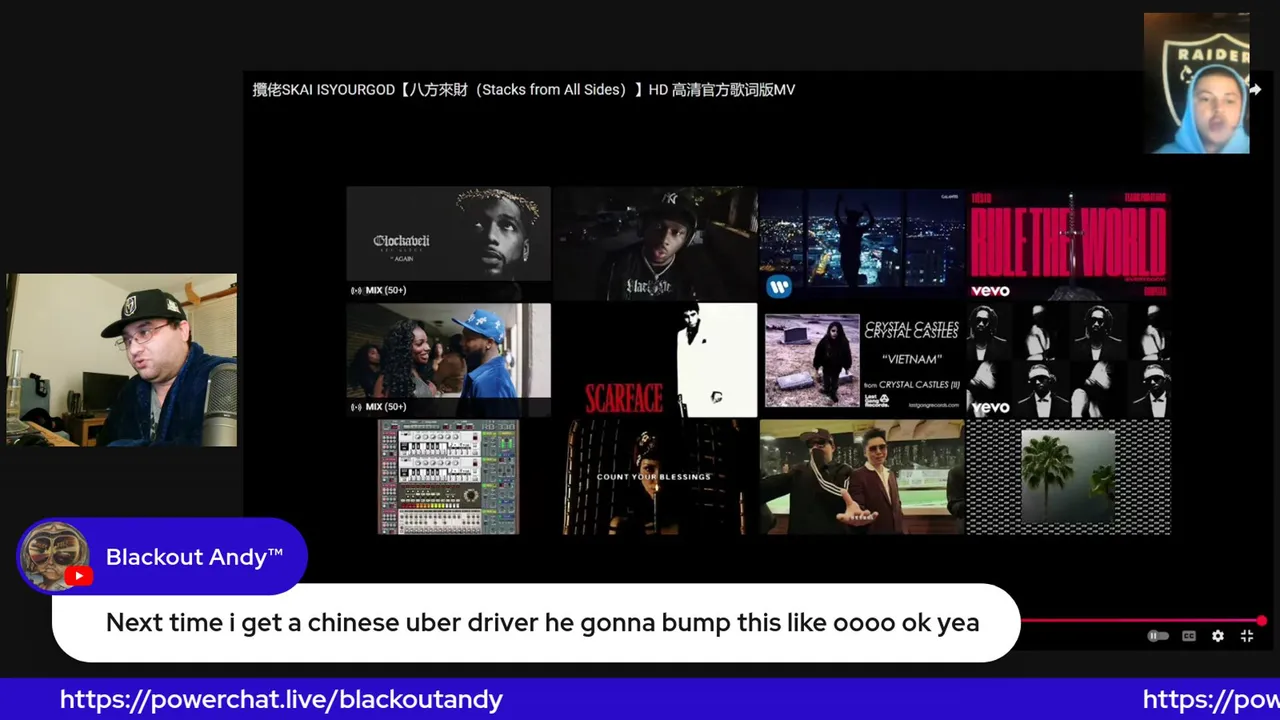Open the drum machine synthesizer thumbnail
The width and height of the screenshot is (1280, 720).
coord(448,477)
